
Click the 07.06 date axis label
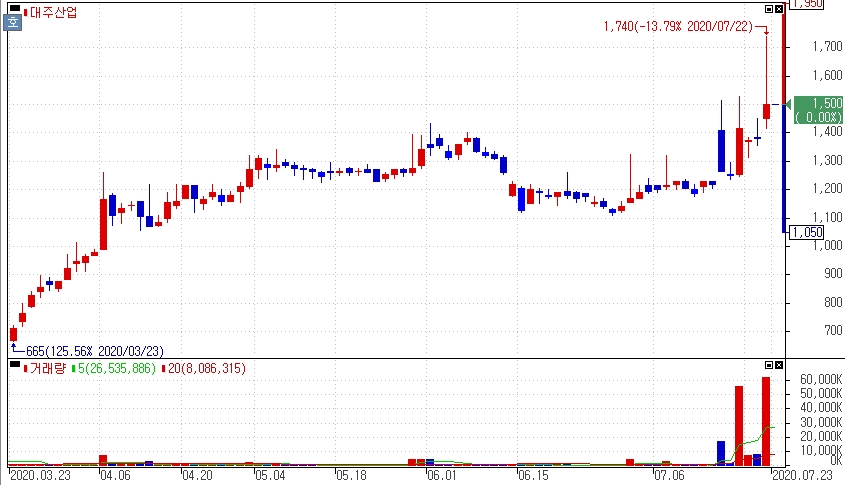click(669, 475)
